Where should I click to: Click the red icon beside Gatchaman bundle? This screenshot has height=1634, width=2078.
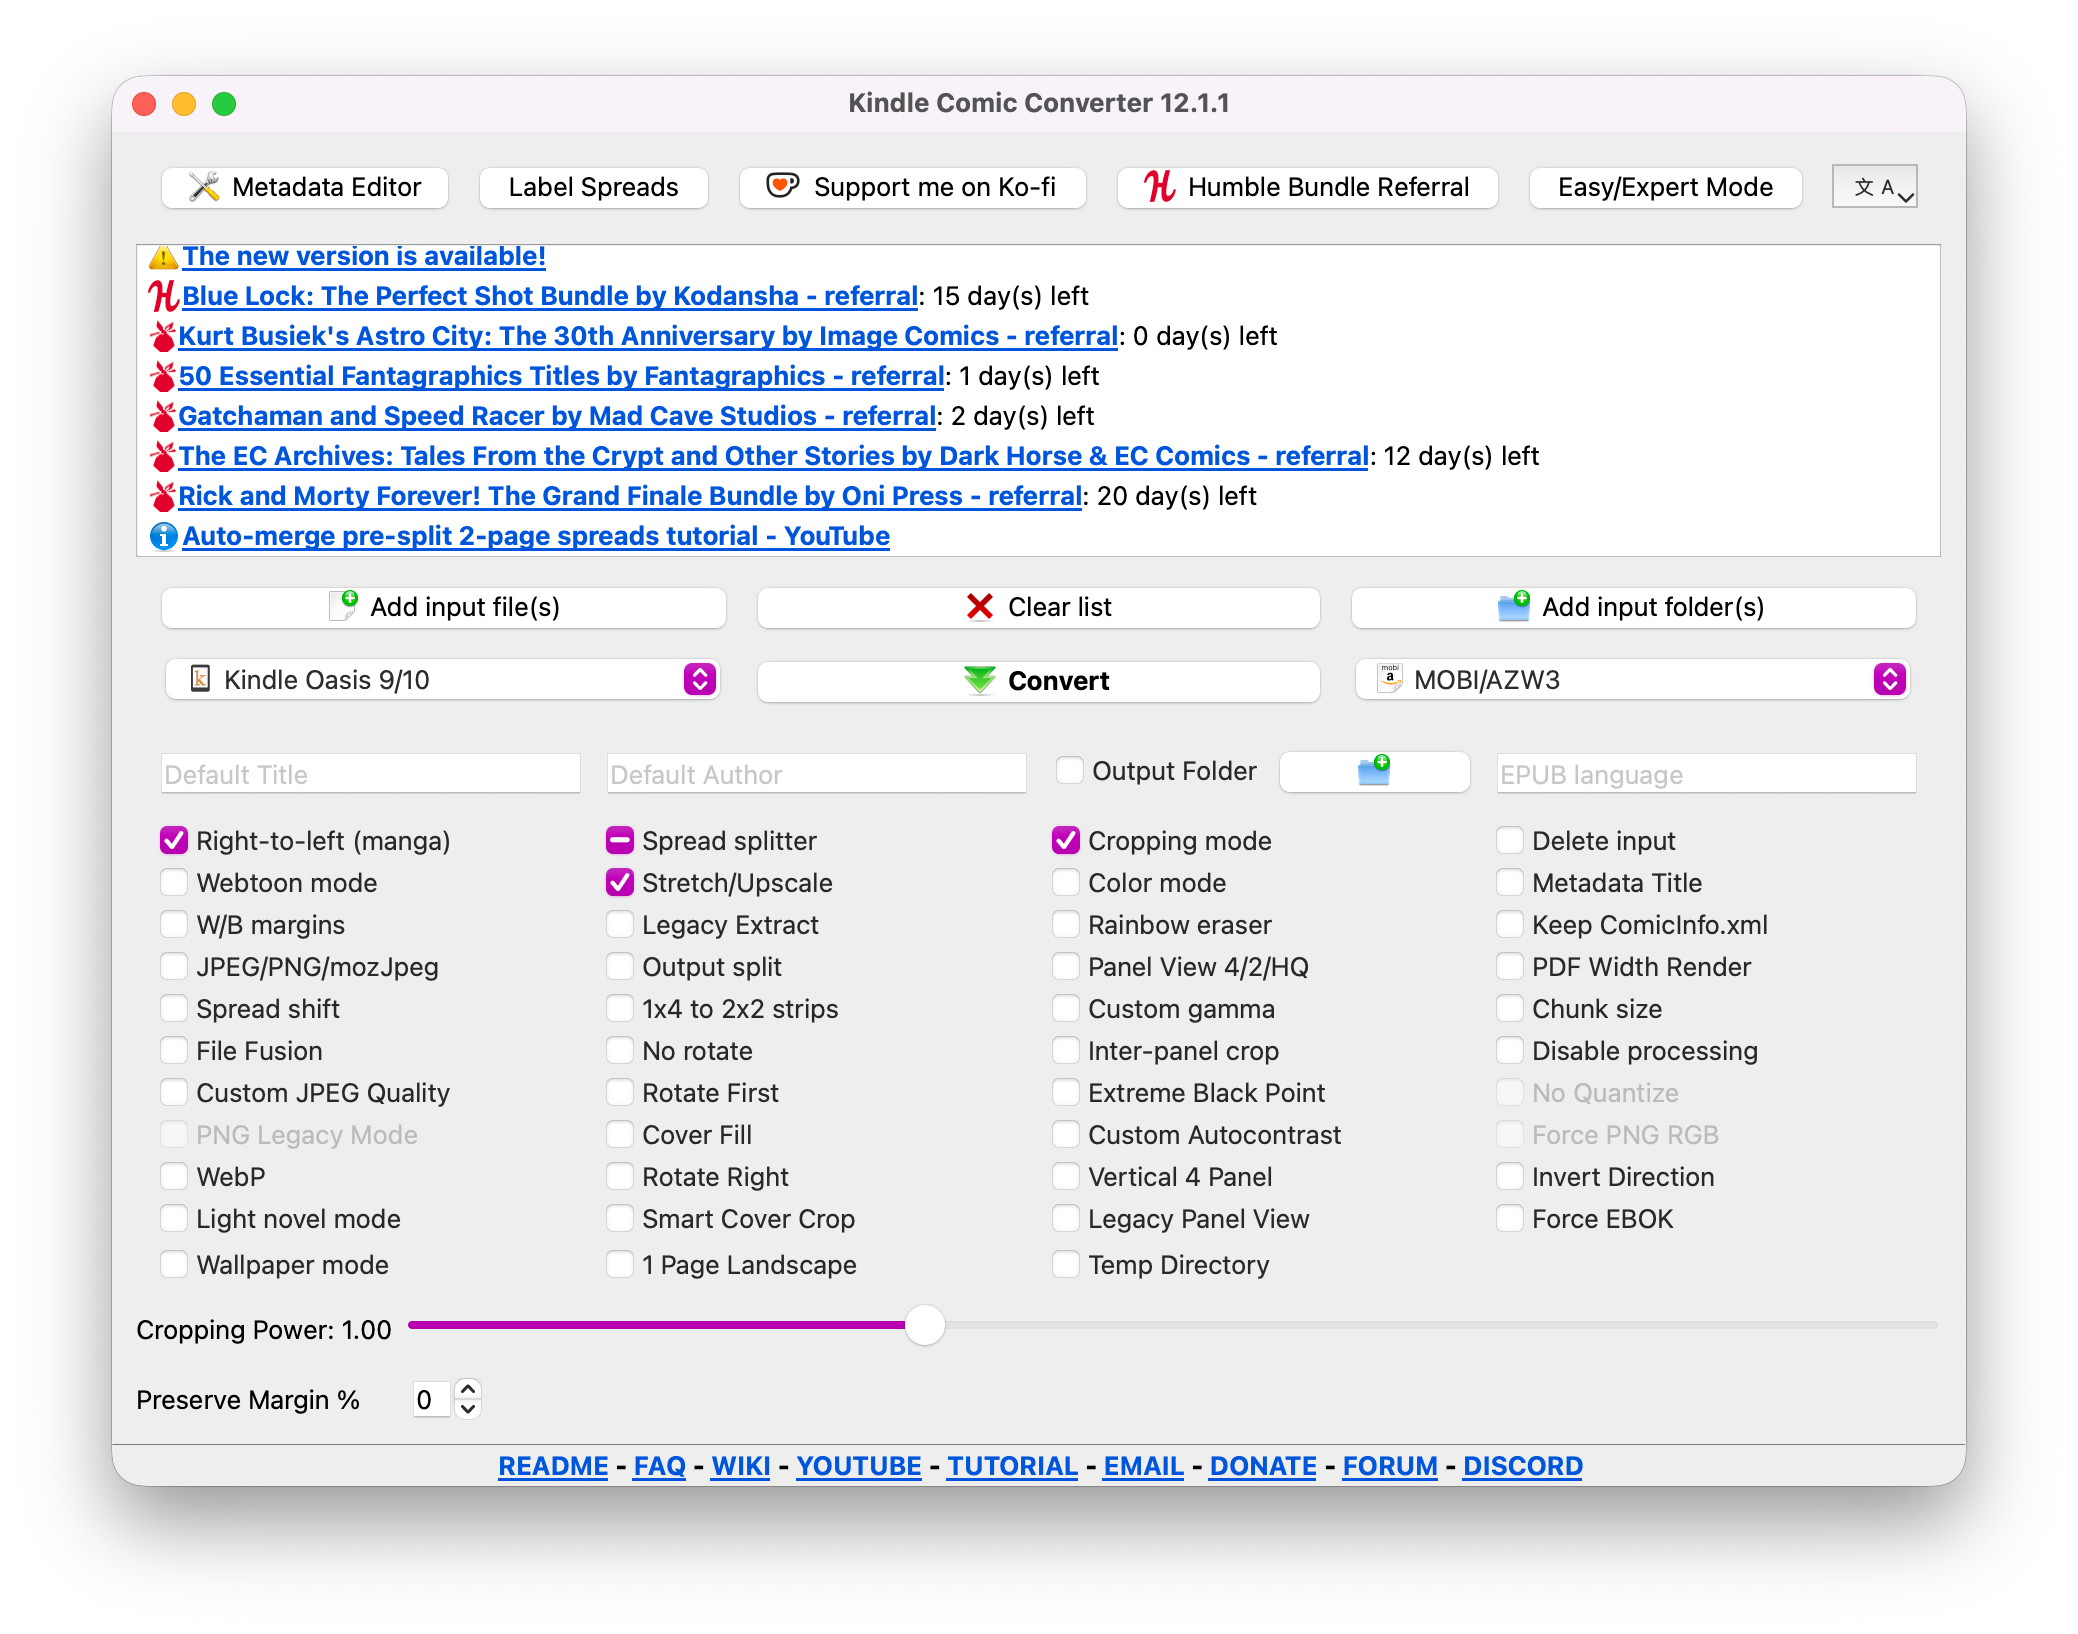pyautogui.click(x=163, y=416)
